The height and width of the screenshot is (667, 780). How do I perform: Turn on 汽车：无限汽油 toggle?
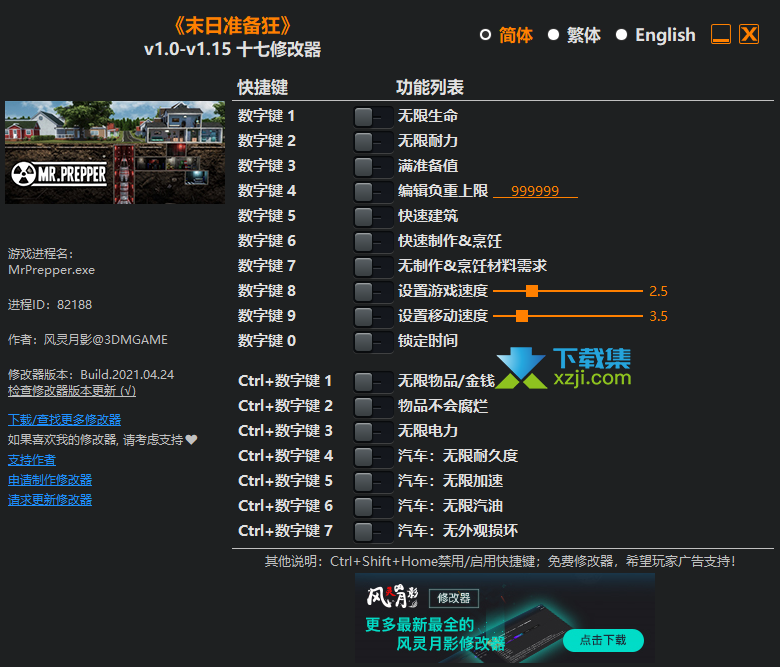(x=373, y=506)
